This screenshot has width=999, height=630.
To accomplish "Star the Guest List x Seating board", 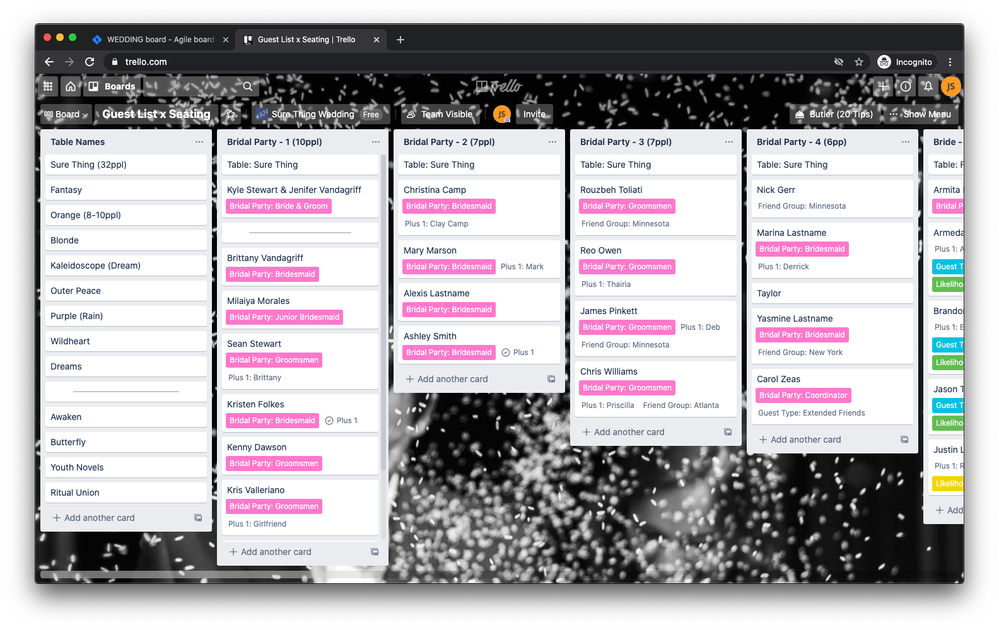I will click(231, 114).
